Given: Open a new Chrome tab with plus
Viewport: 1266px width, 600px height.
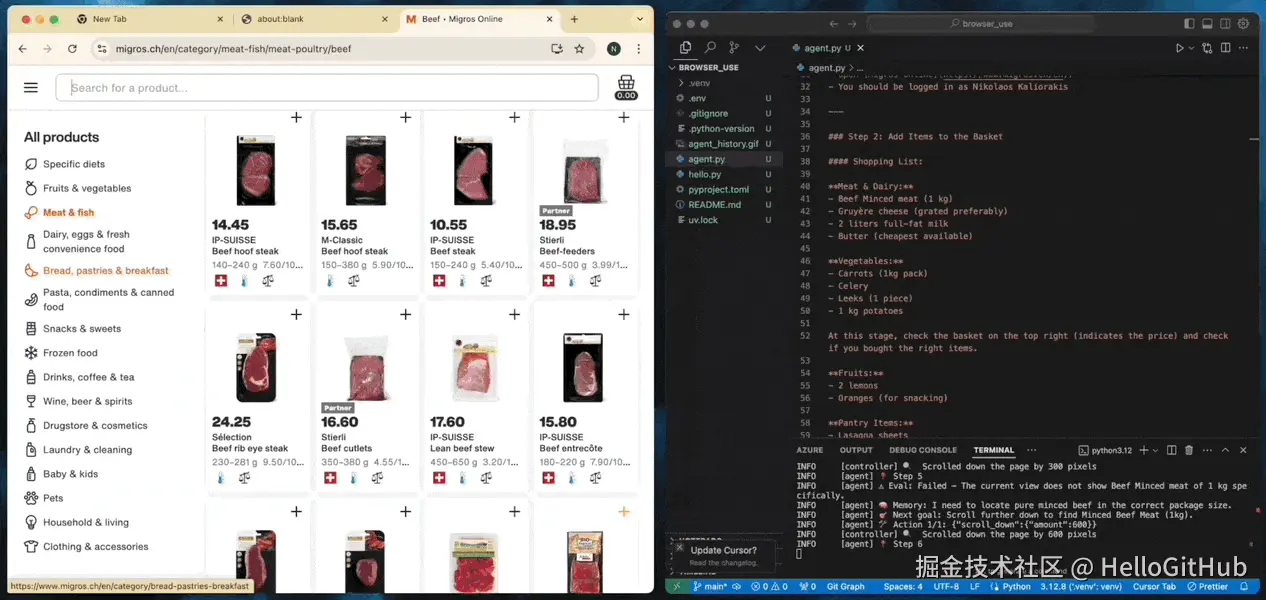Looking at the screenshot, I should tap(573, 19).
